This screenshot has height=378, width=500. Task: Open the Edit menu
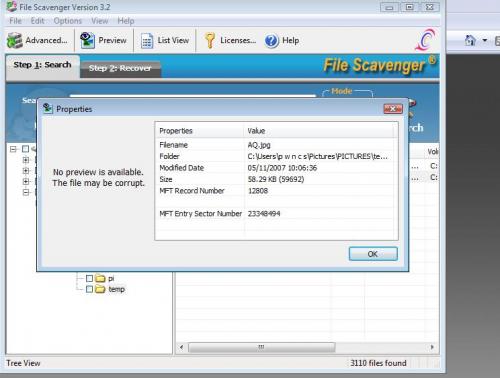coord(37,21)
